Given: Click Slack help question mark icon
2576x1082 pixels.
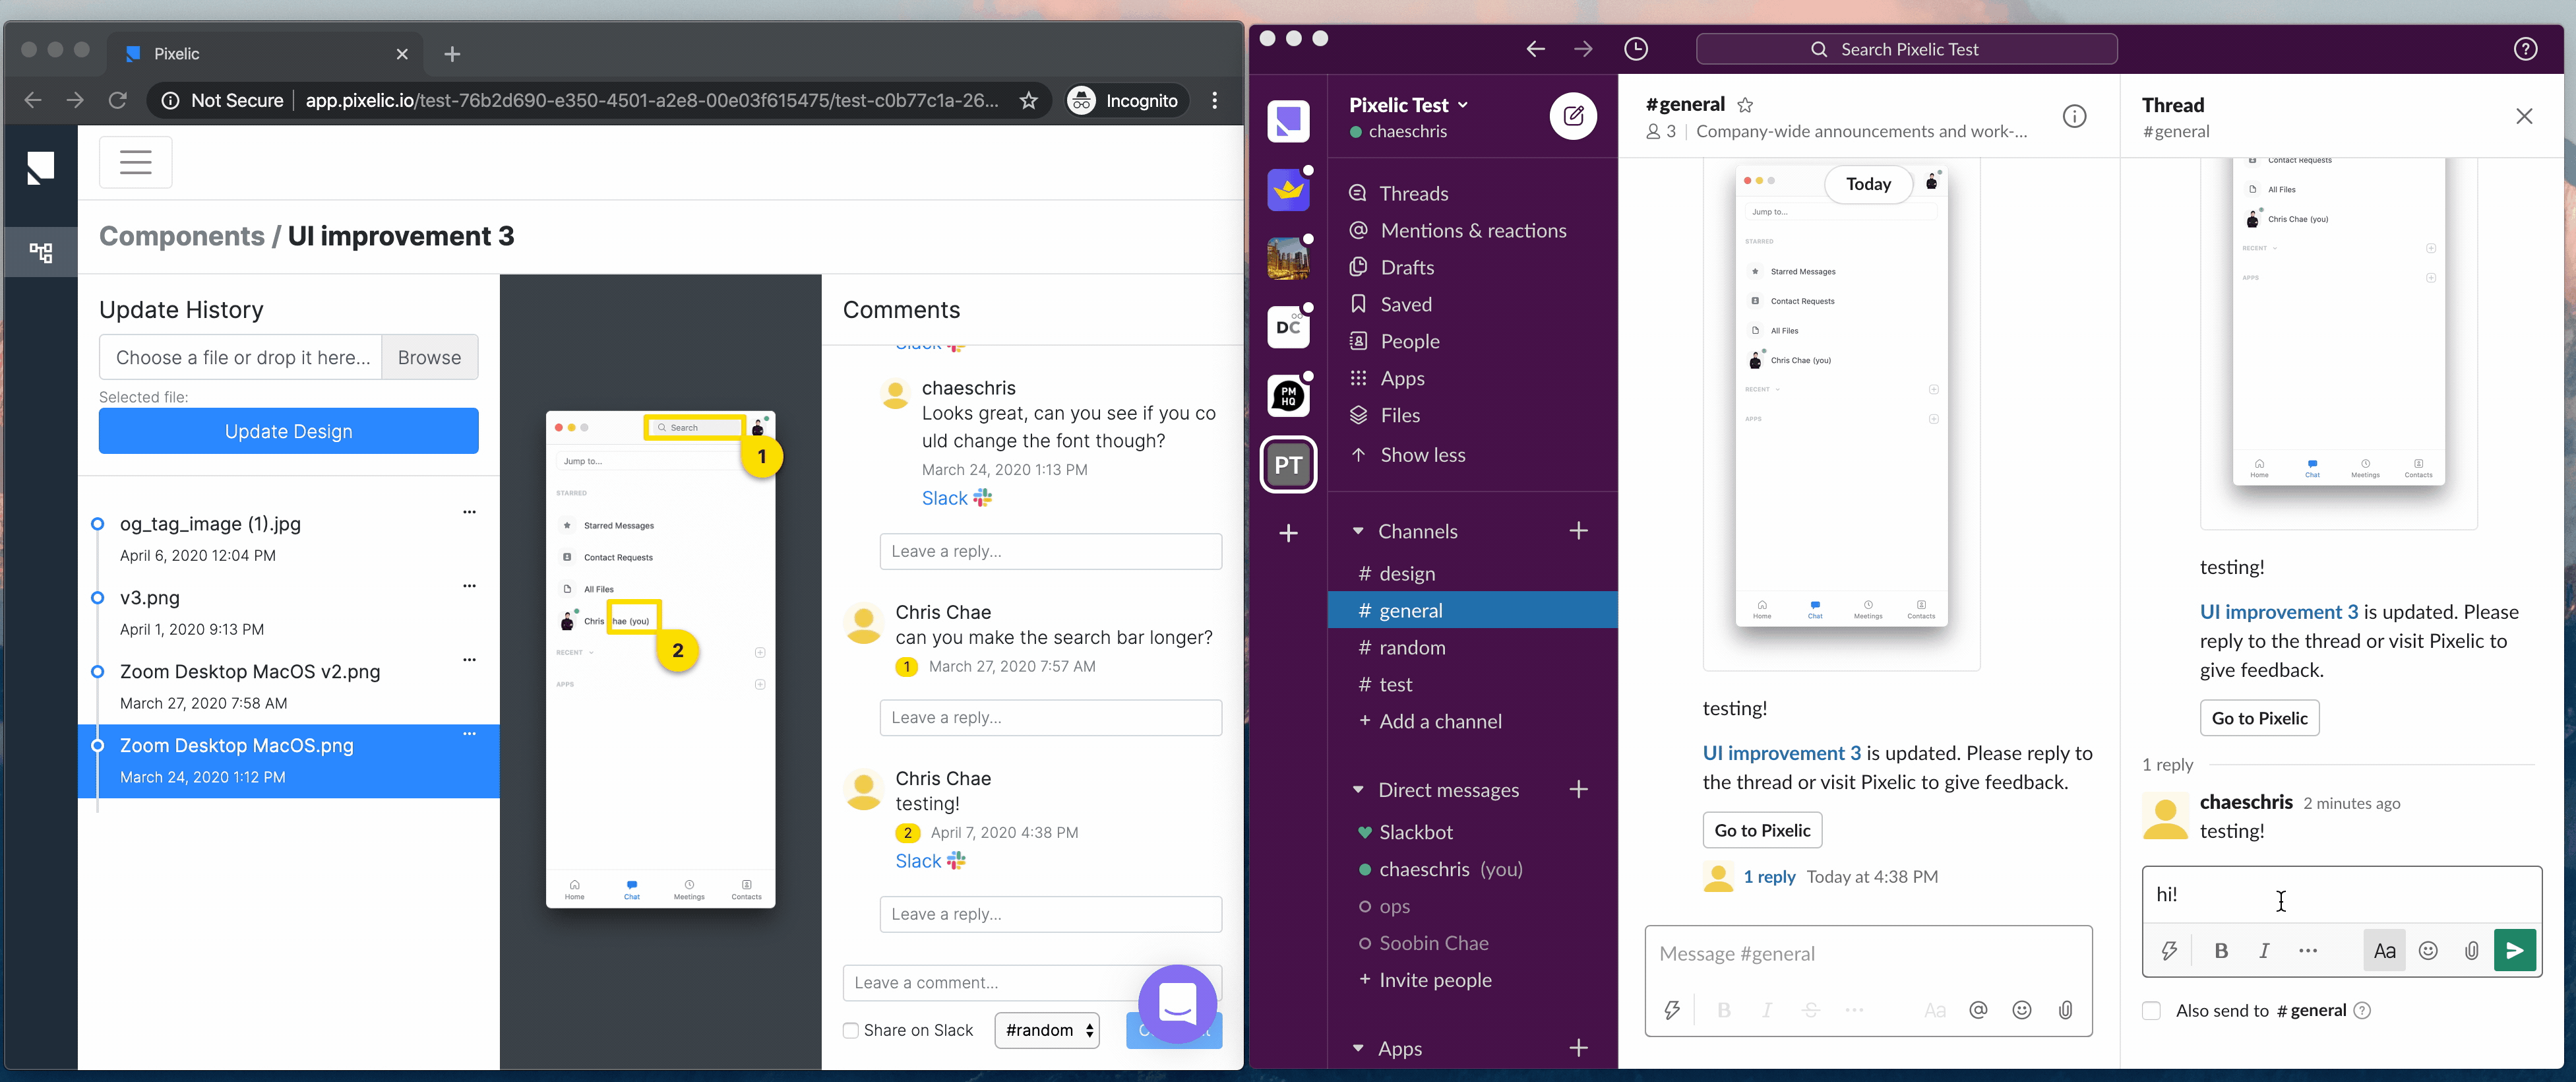Looking at the screenshot, I should [2525, 49].
